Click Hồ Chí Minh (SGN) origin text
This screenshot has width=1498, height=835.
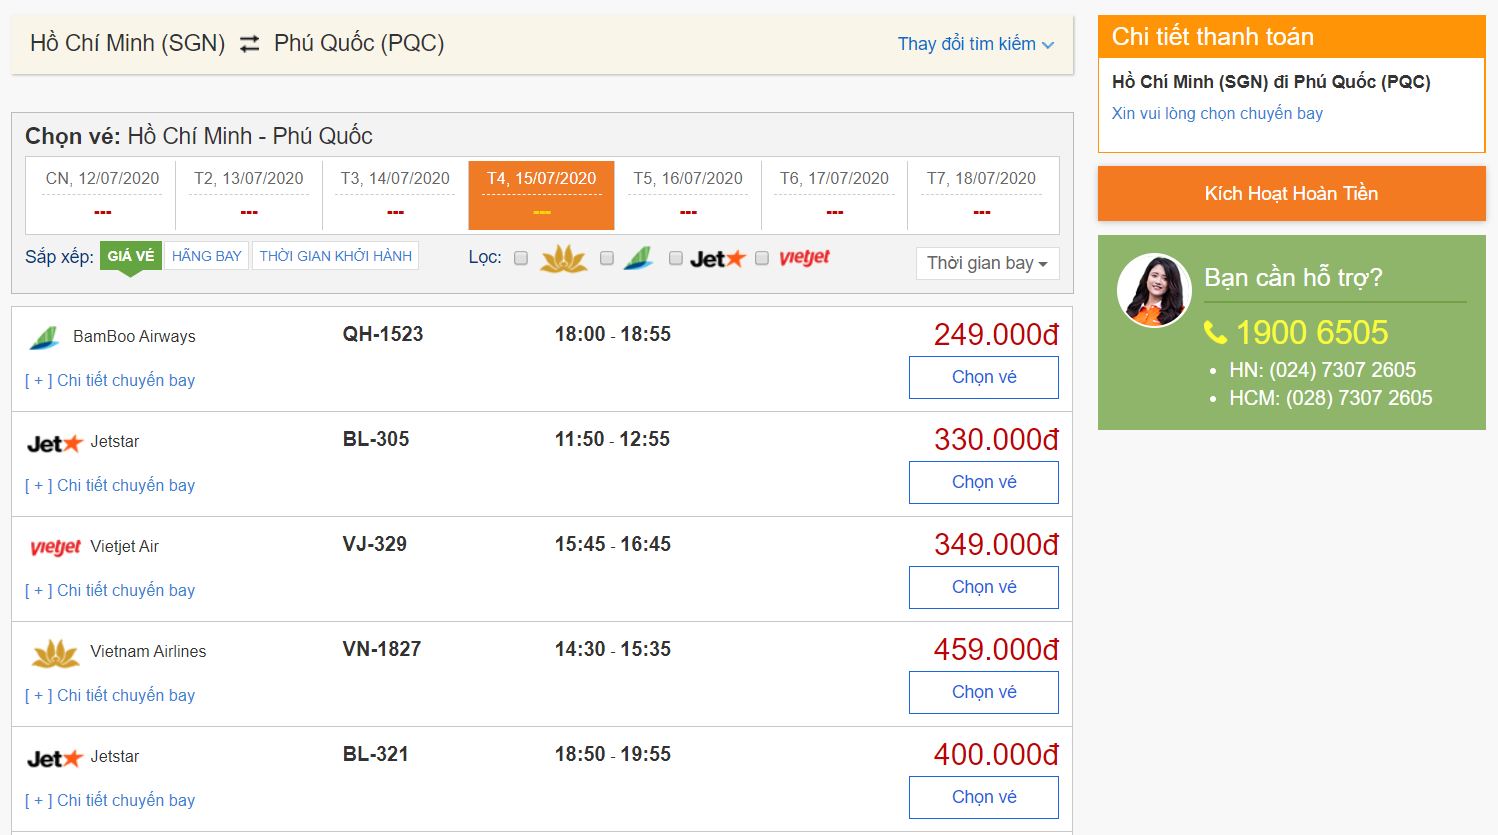pos(128,43)
